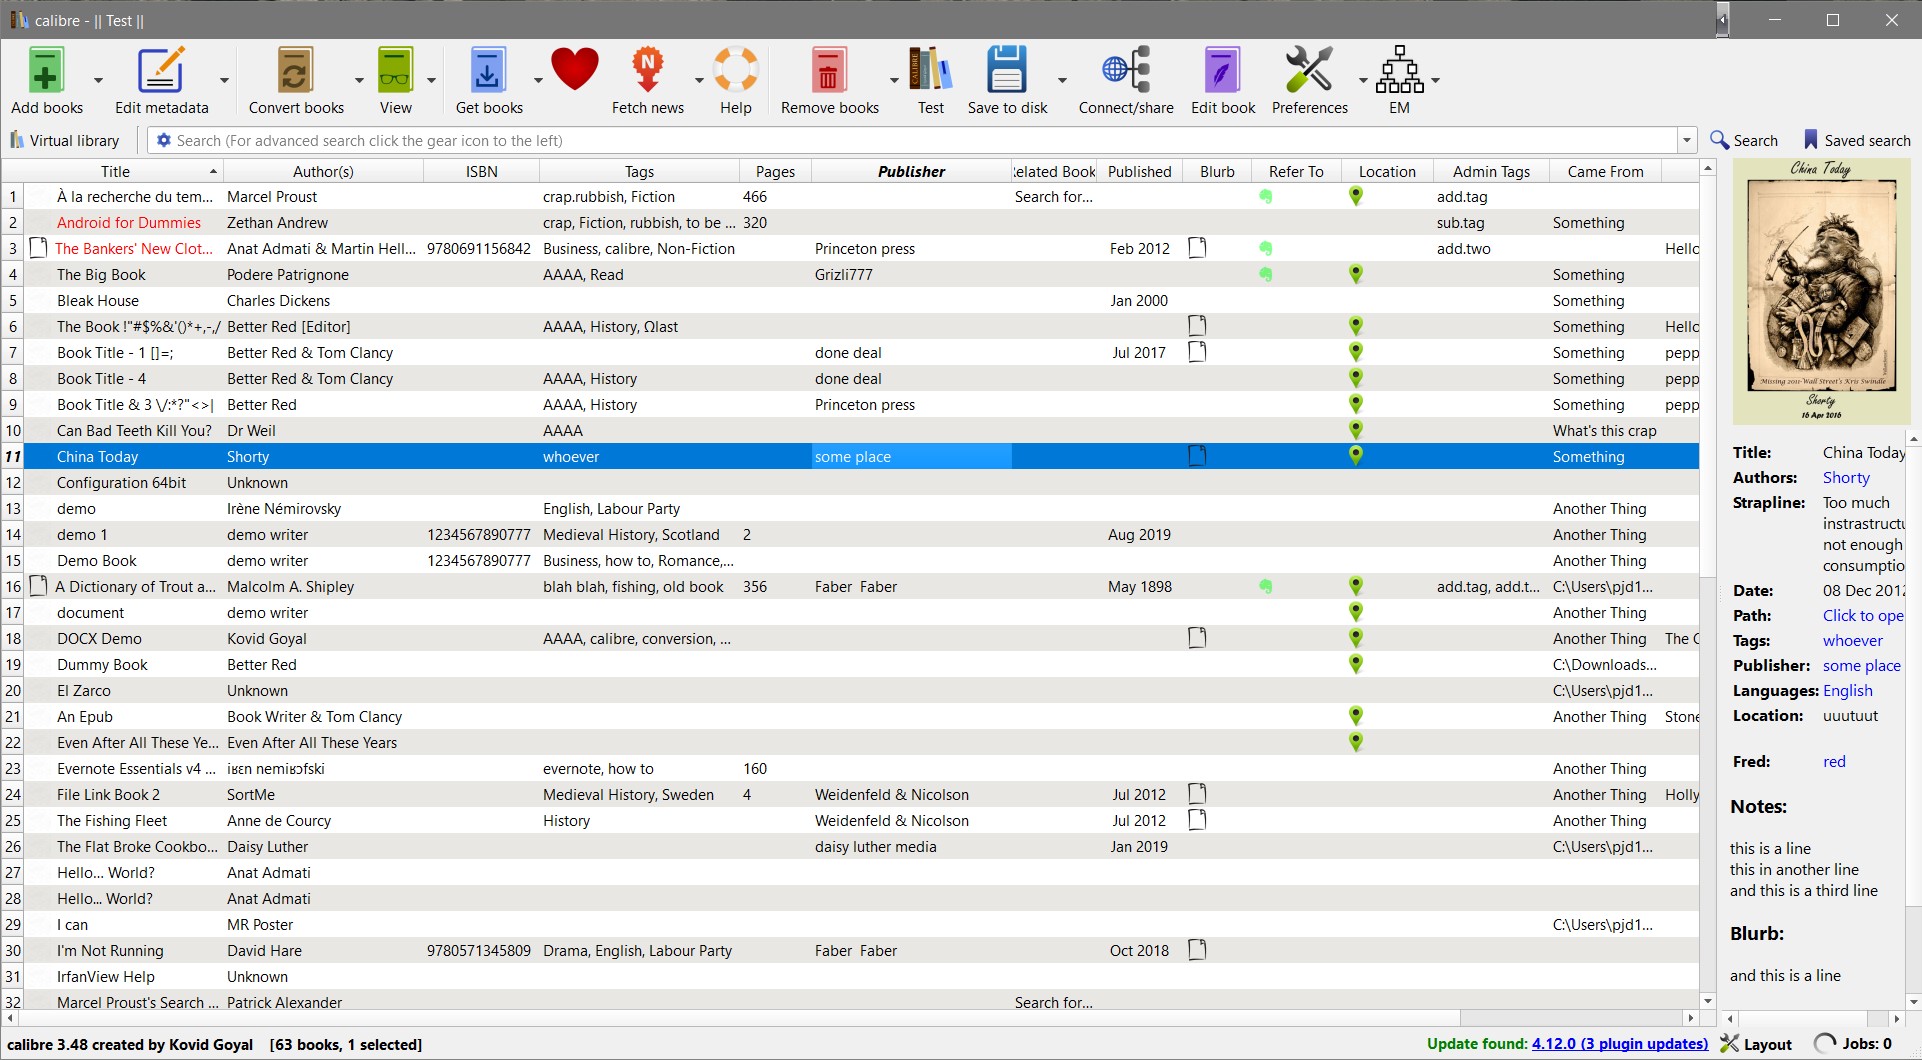This screenshot has width=1922, height=1060.
Task: Open the Edit metadata tool
Action: [x=161, y=72]
